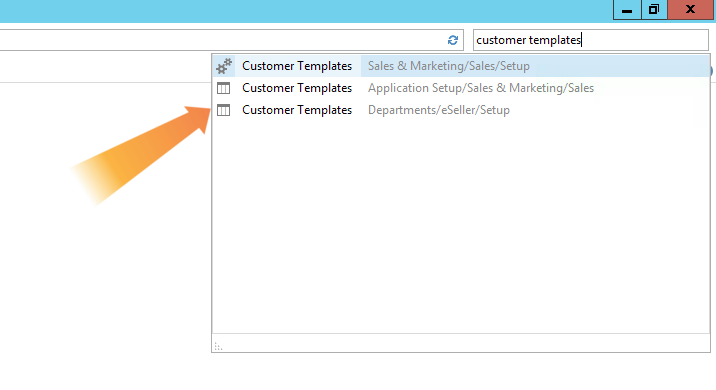
Task: Click the search box containing 'customer templates'
Action: coord(590,40)
